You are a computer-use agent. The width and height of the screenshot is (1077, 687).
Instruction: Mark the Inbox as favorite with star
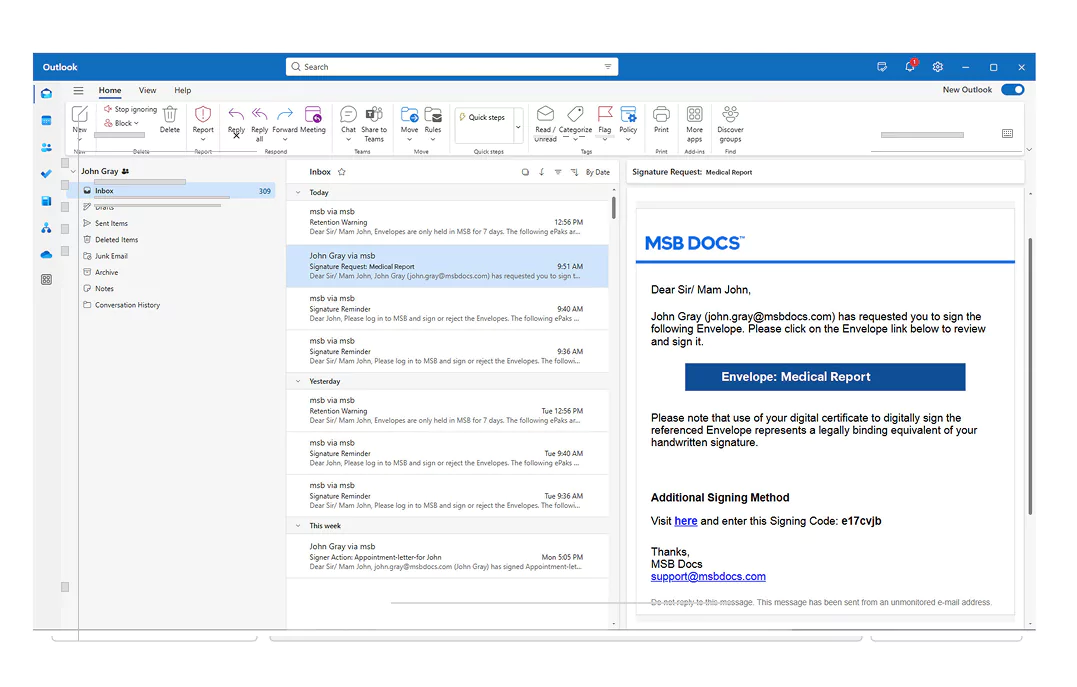click(x=342, y=172)
